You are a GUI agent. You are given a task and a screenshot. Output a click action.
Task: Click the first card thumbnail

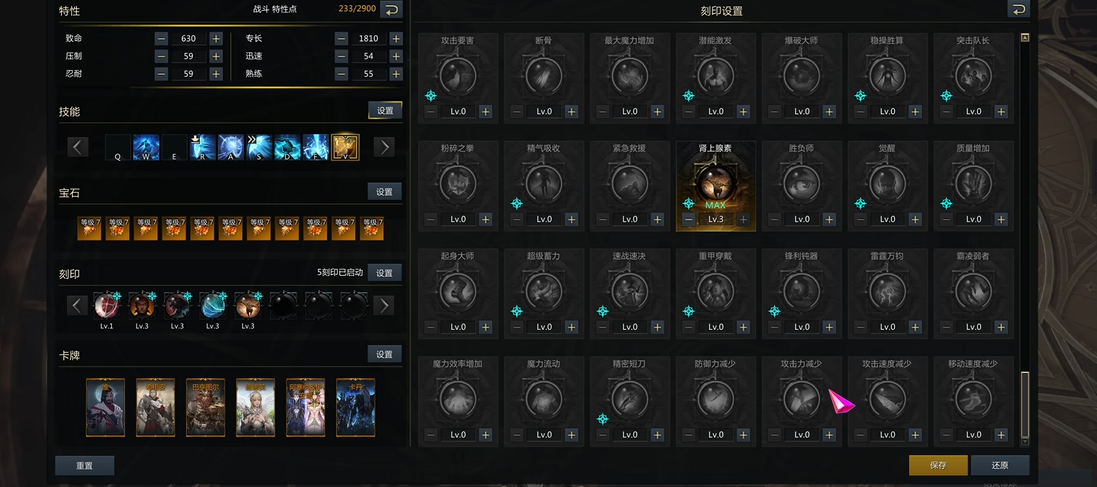pyautogui.click(x=105, y=407)
